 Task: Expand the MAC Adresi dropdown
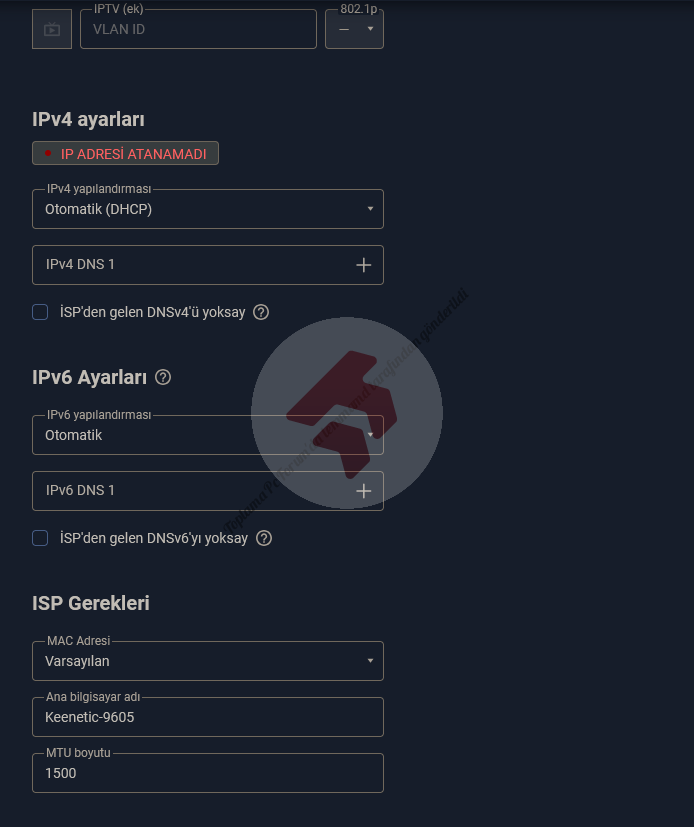(208, 661)
